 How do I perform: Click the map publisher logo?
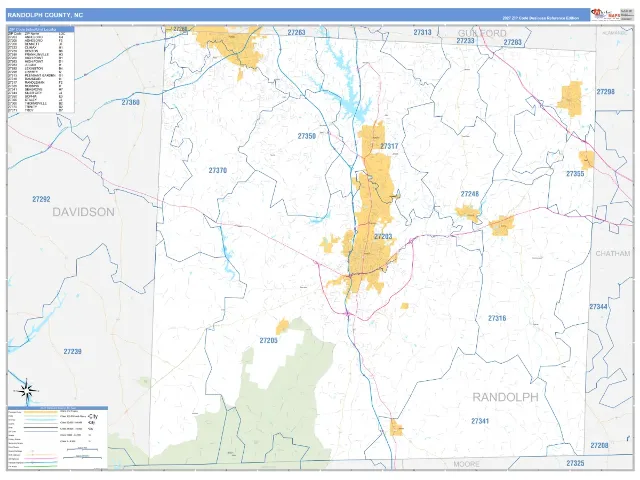[606, 15]
